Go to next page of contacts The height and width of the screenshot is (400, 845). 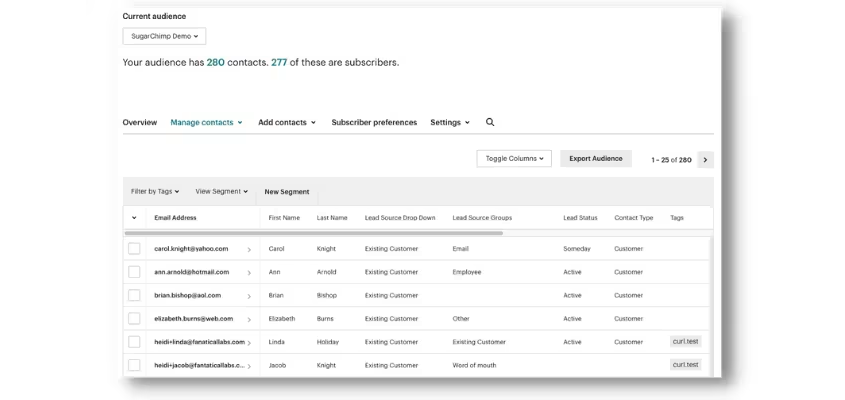click(705, 160)
